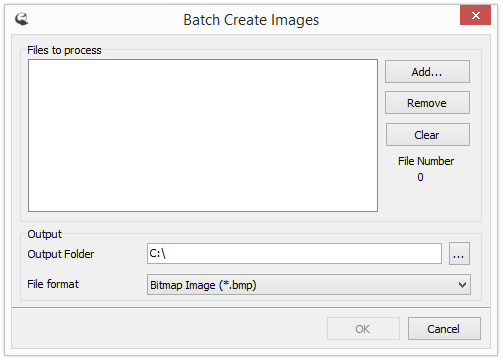This screenshot has height=360, width=503.
Task: Click the Output group label
Action: [x=44, y=234]
